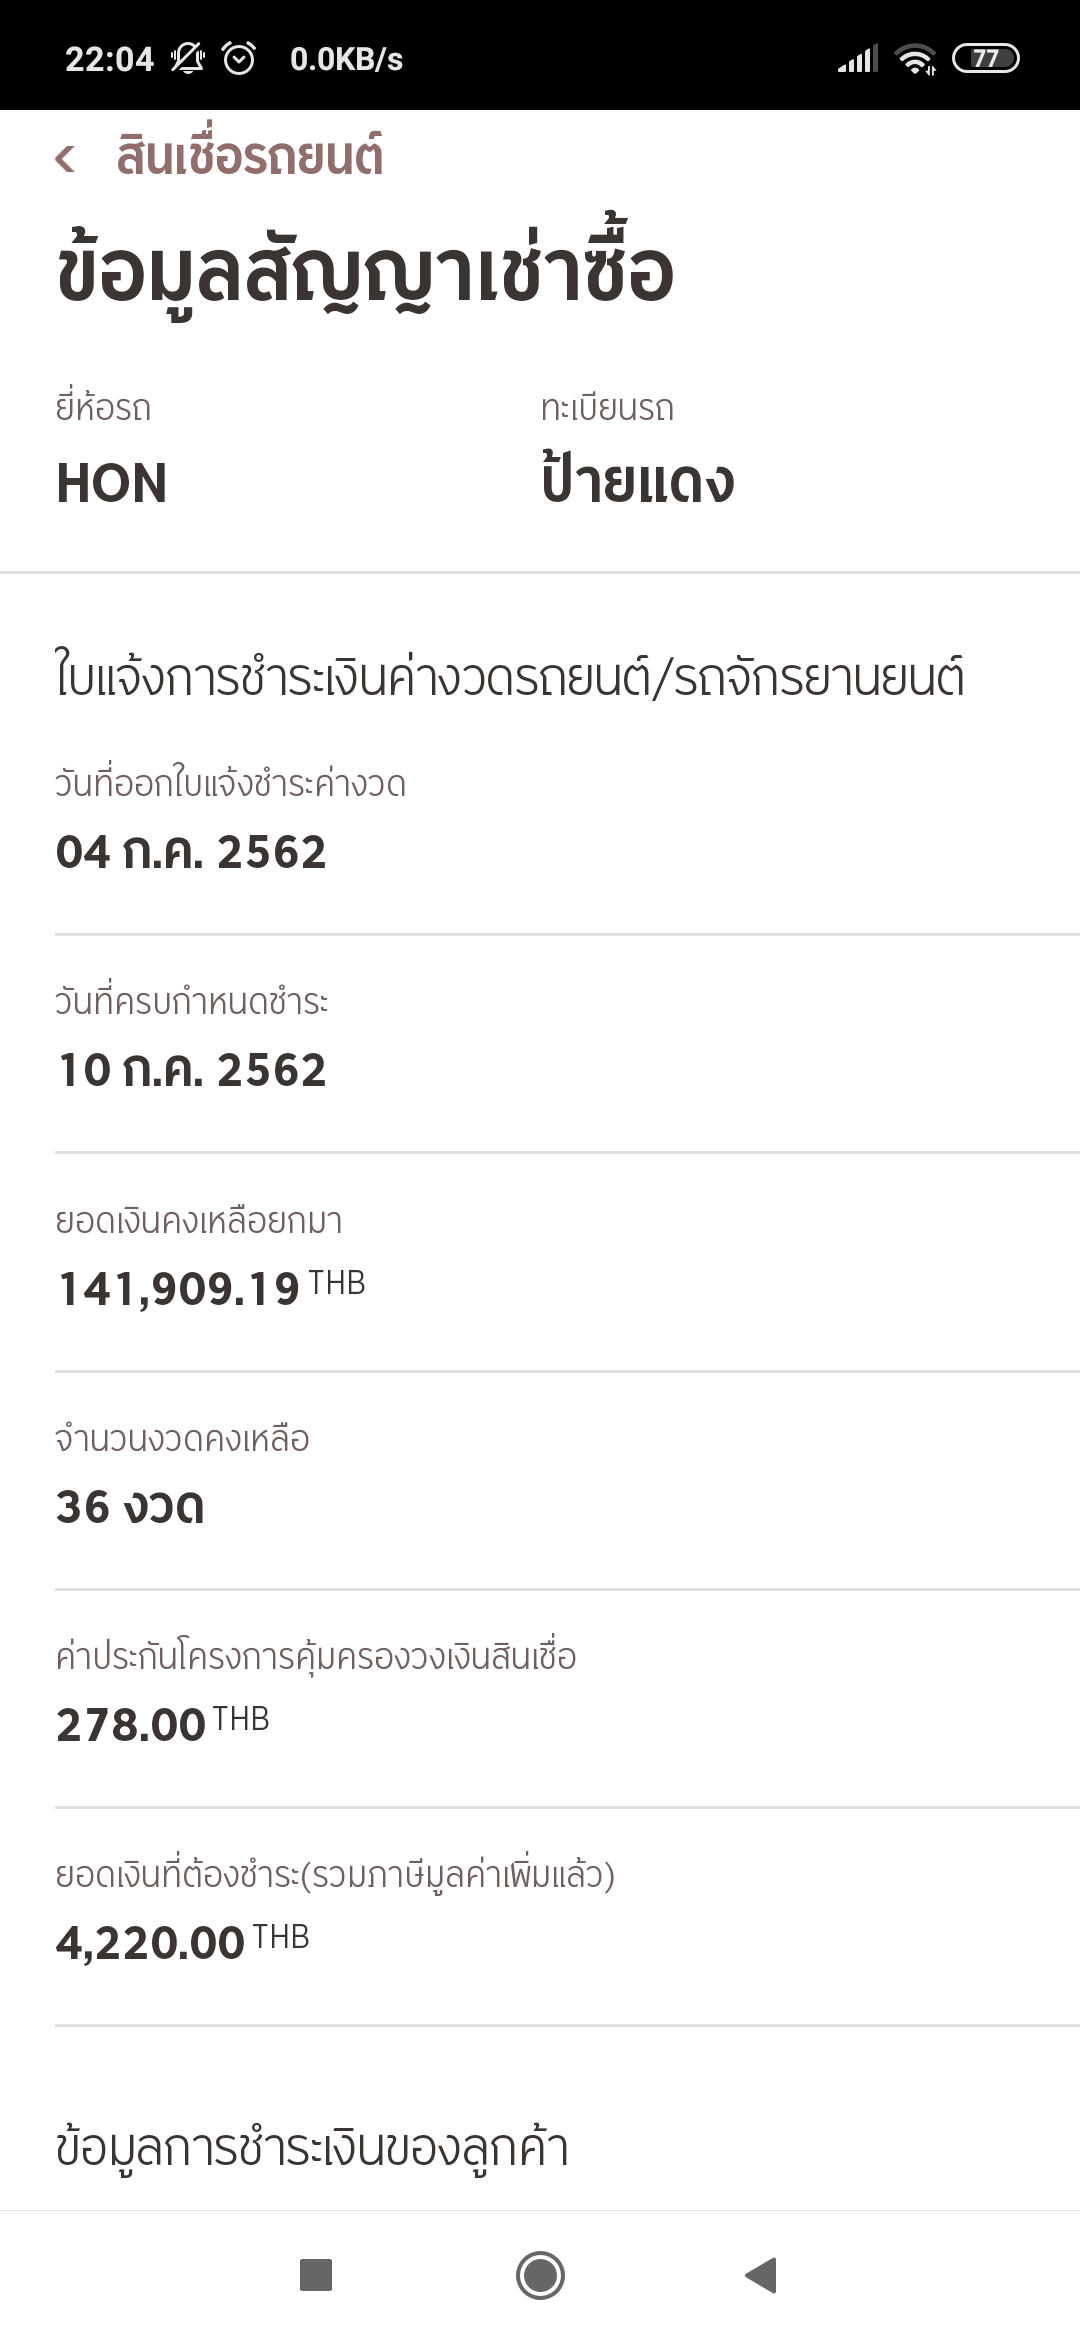Tap the Wi-Fi status icon

916,60
